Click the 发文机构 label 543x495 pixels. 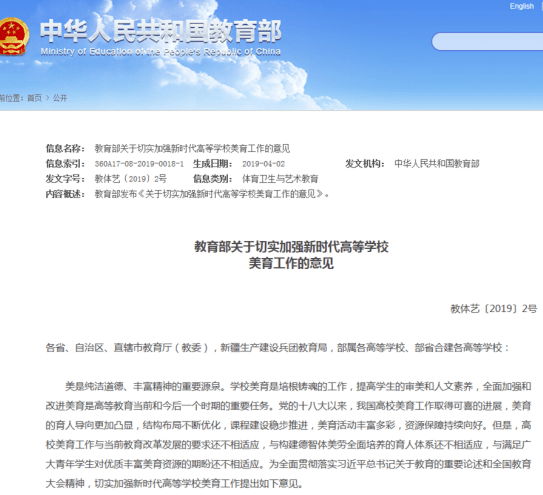pos(365,163)
